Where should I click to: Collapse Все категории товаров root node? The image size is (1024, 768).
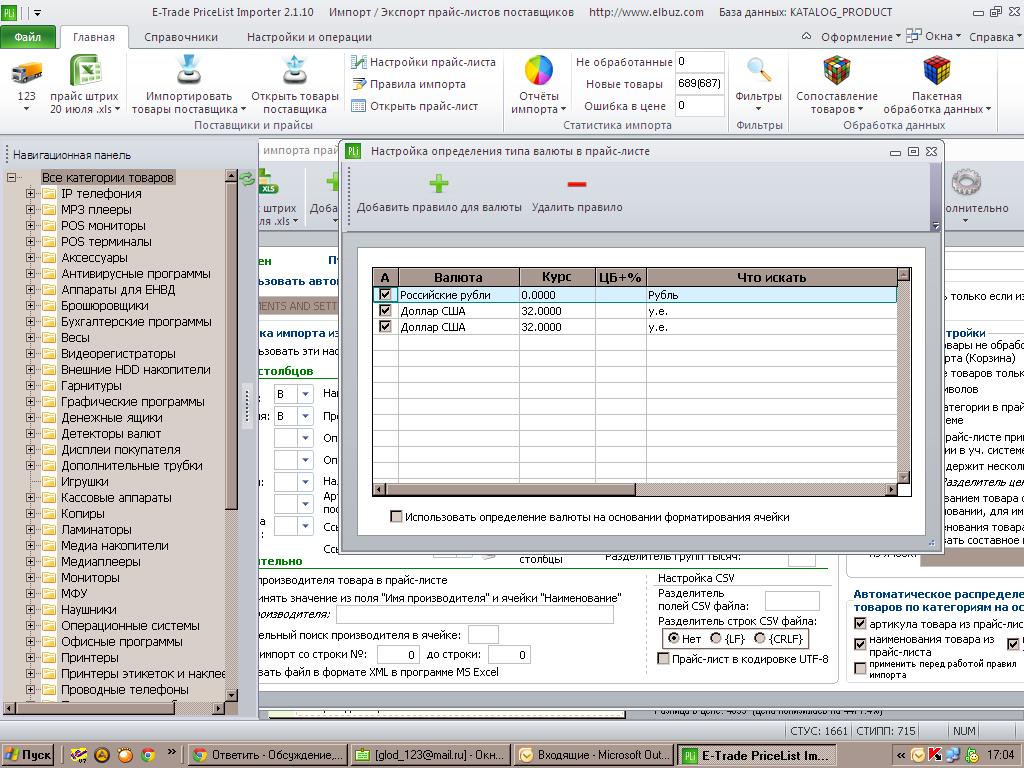[x=11, y=177]
